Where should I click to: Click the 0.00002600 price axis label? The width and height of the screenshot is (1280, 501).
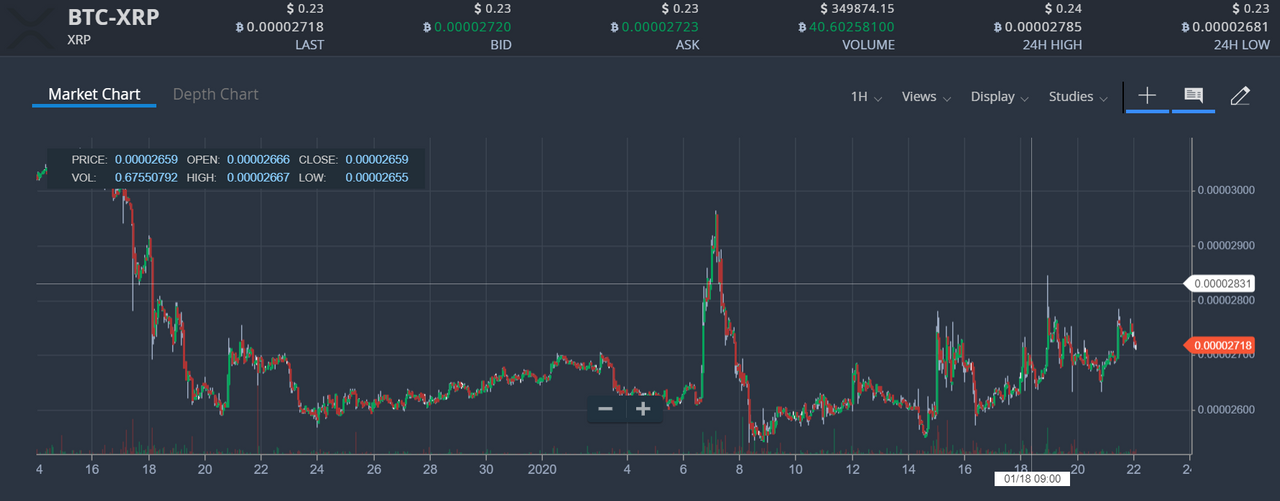point(1226,410)
